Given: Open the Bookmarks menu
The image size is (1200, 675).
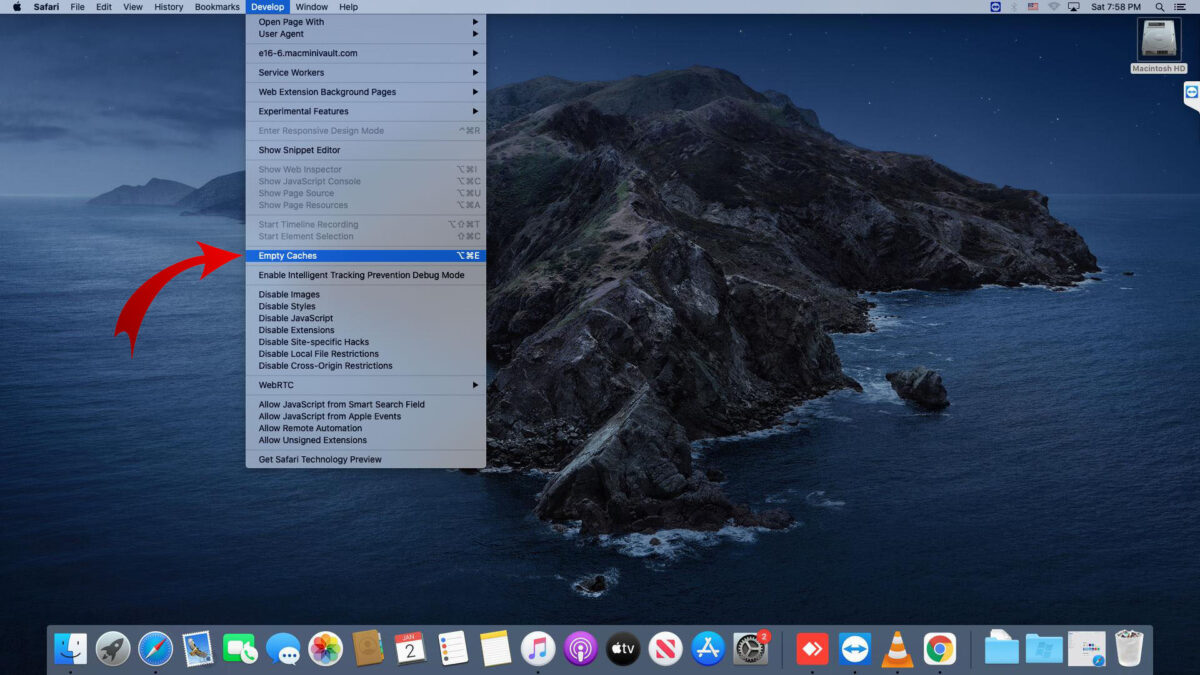Looking at the screenshot, I should pyautogui.click(x=216, y=7).
